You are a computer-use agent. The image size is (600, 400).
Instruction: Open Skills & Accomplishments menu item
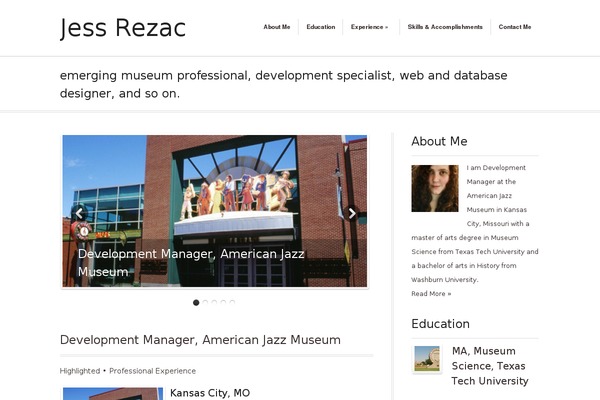(x=445, y=27)
